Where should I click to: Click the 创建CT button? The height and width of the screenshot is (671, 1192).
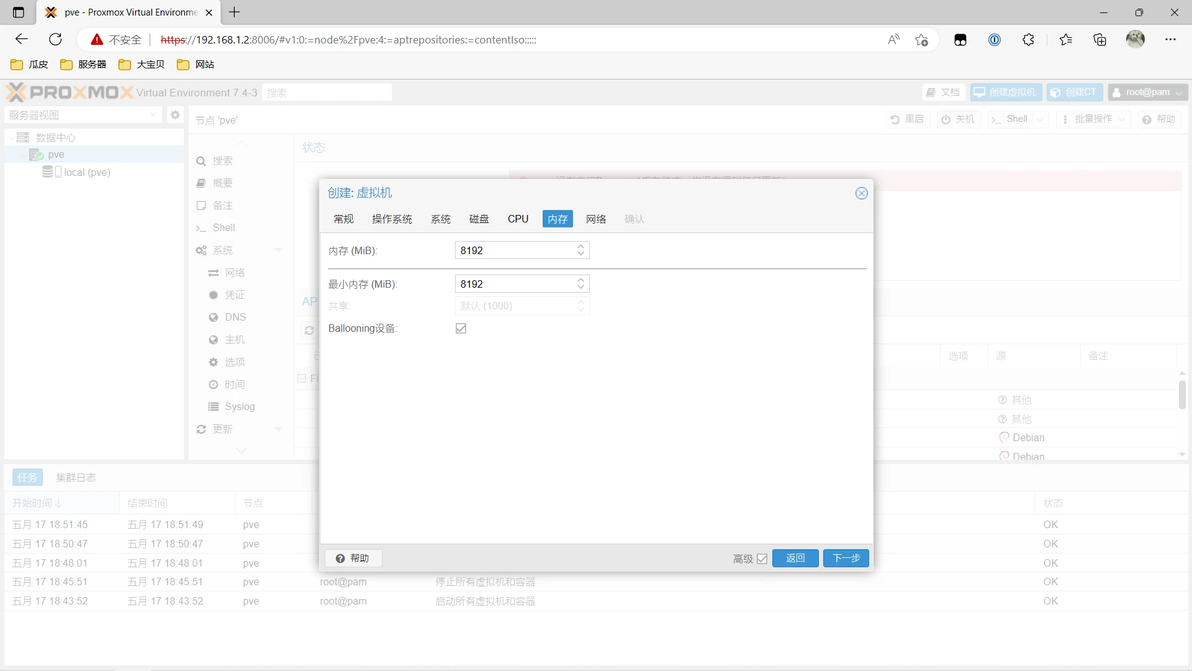[x=1074, y=92]
